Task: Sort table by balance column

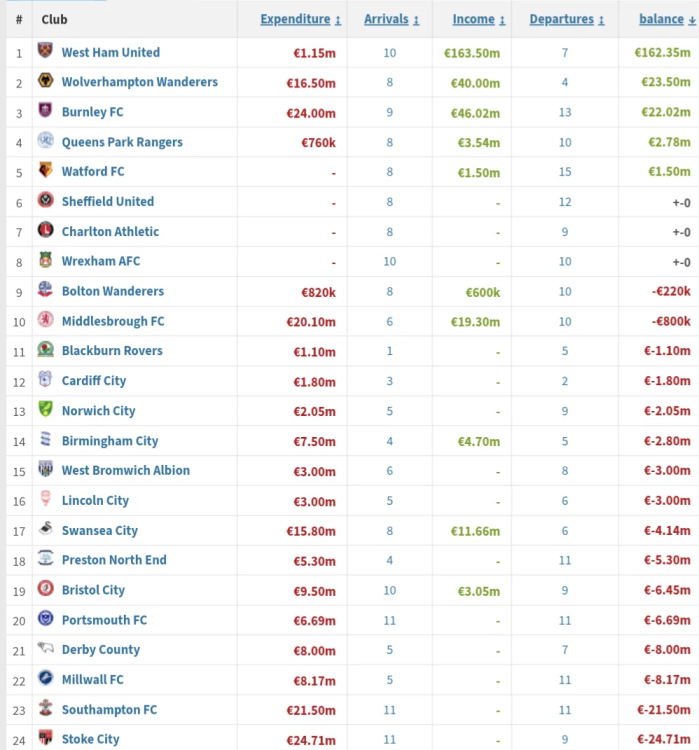Action: (x=667, y=19)
